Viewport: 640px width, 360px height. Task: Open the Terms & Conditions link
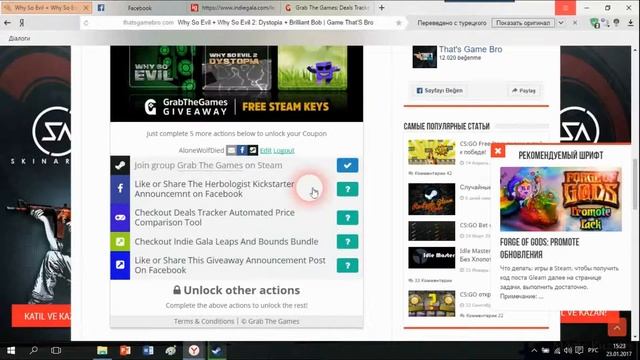[x=204, y=322]
